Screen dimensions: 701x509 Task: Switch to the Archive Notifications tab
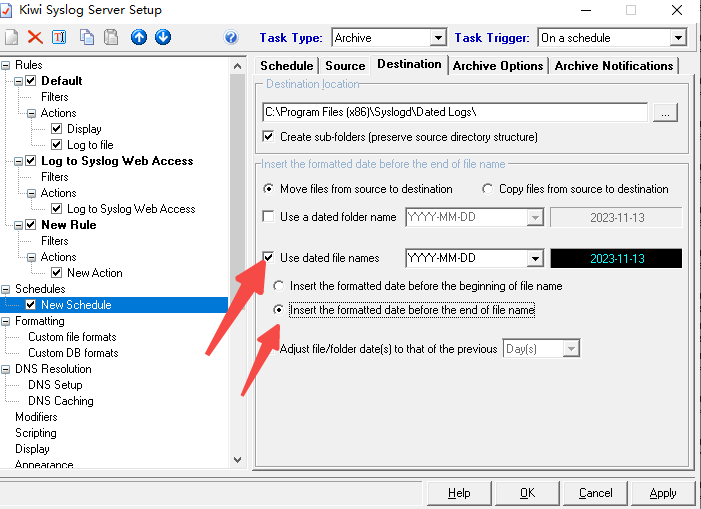coord(614,66)
